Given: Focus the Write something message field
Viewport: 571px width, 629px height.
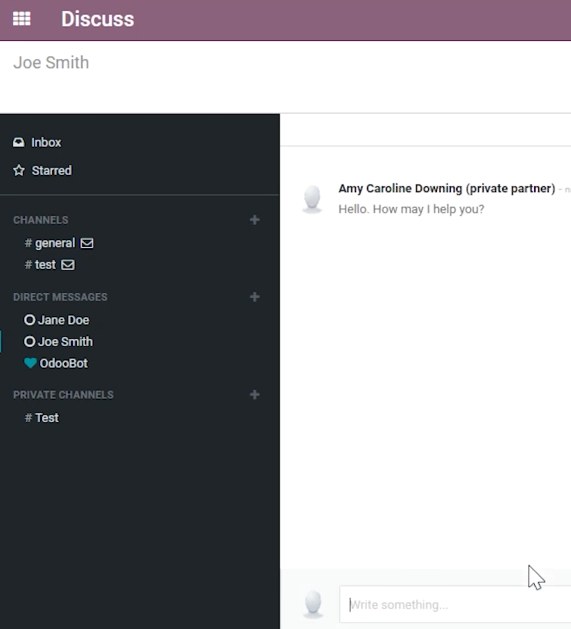Looking at the screenshot, I should tap(455, 605).
